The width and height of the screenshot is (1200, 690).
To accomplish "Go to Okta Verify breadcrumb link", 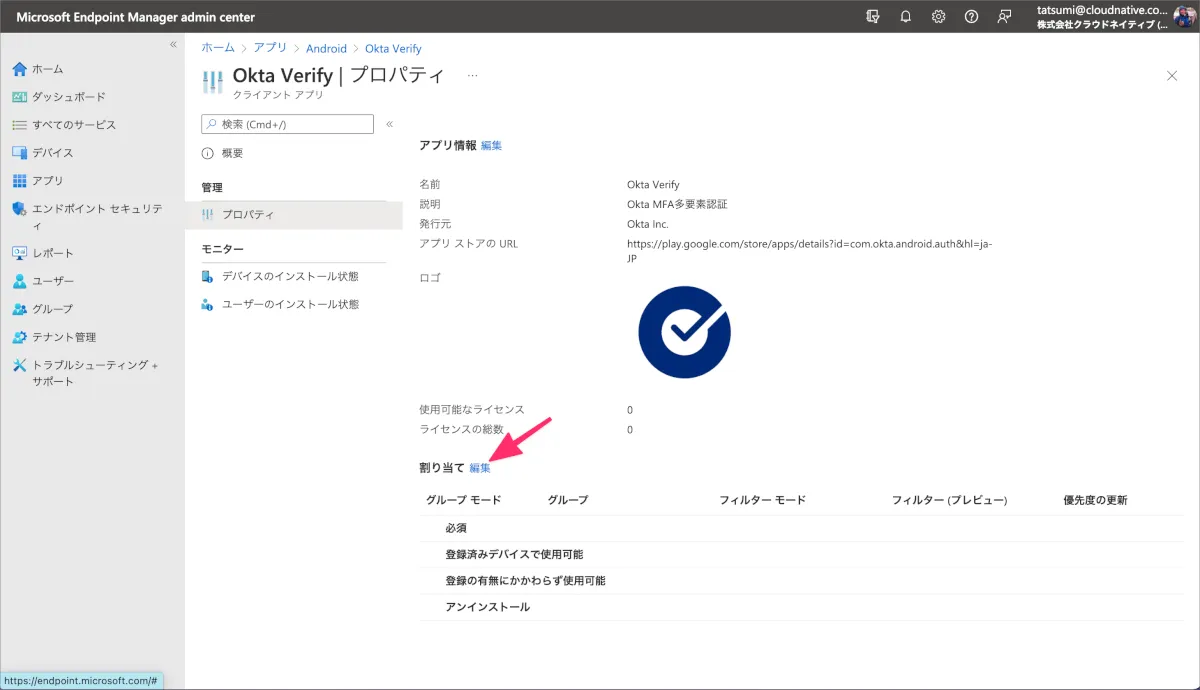I will [393, 48].
